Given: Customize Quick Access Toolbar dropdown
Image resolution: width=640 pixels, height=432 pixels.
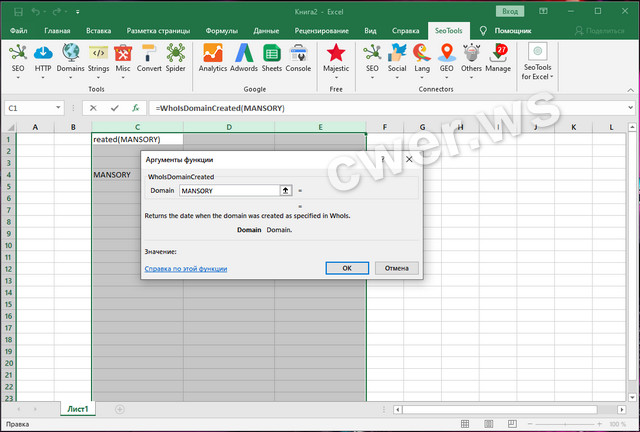Looking at the screenshot, I should point(78,12).
